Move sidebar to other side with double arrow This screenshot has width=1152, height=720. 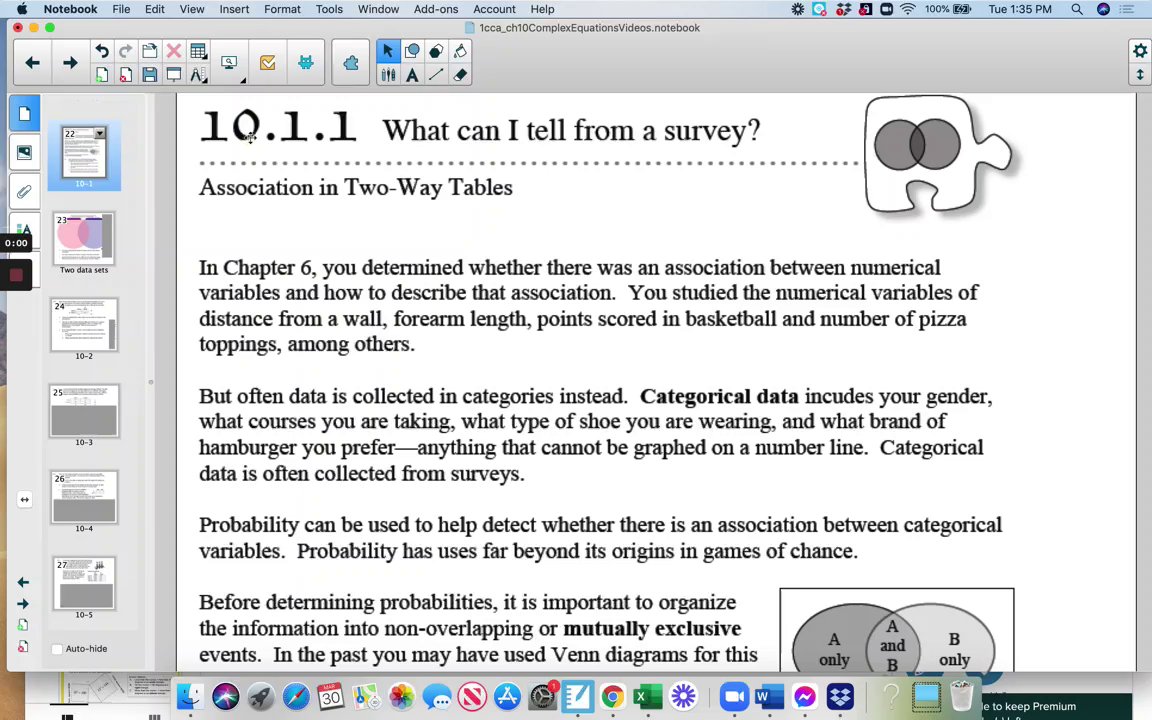(24, 500)
